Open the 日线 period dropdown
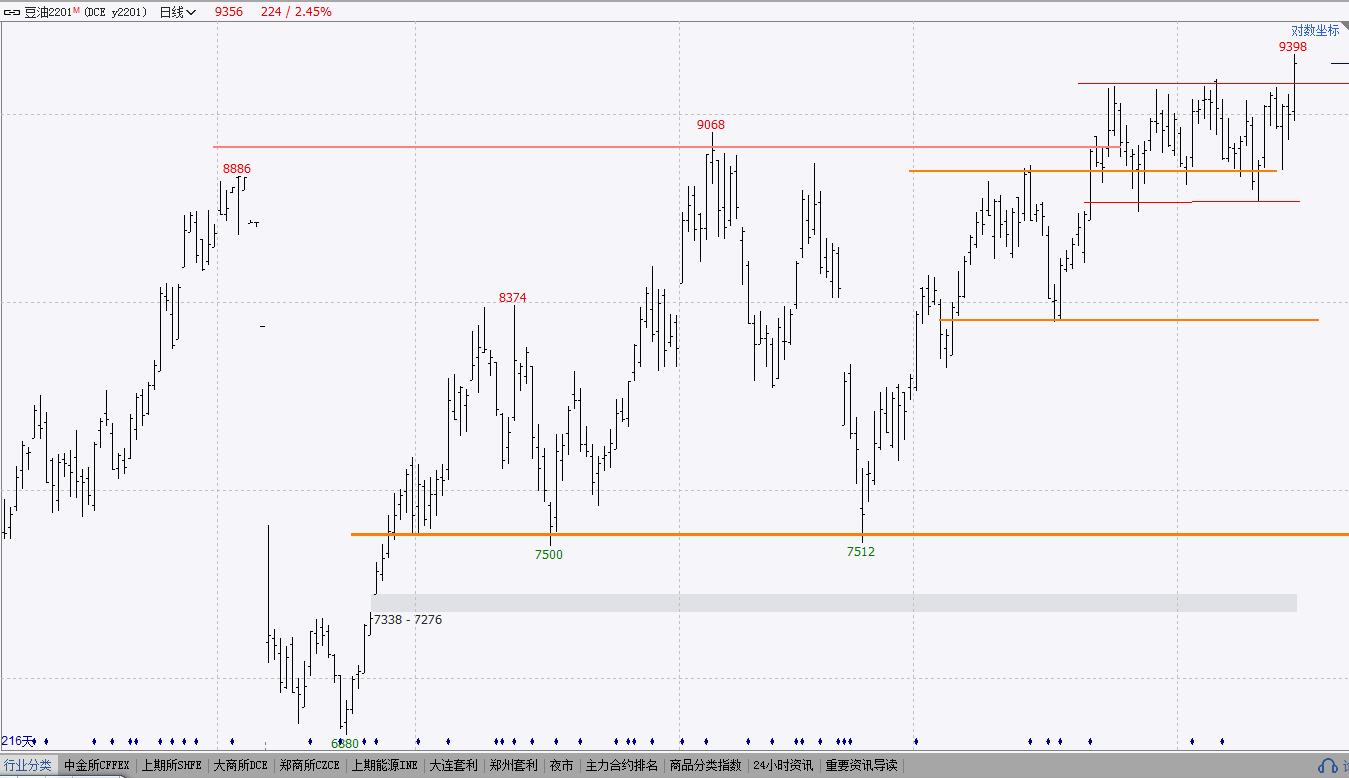 point(179,12)
